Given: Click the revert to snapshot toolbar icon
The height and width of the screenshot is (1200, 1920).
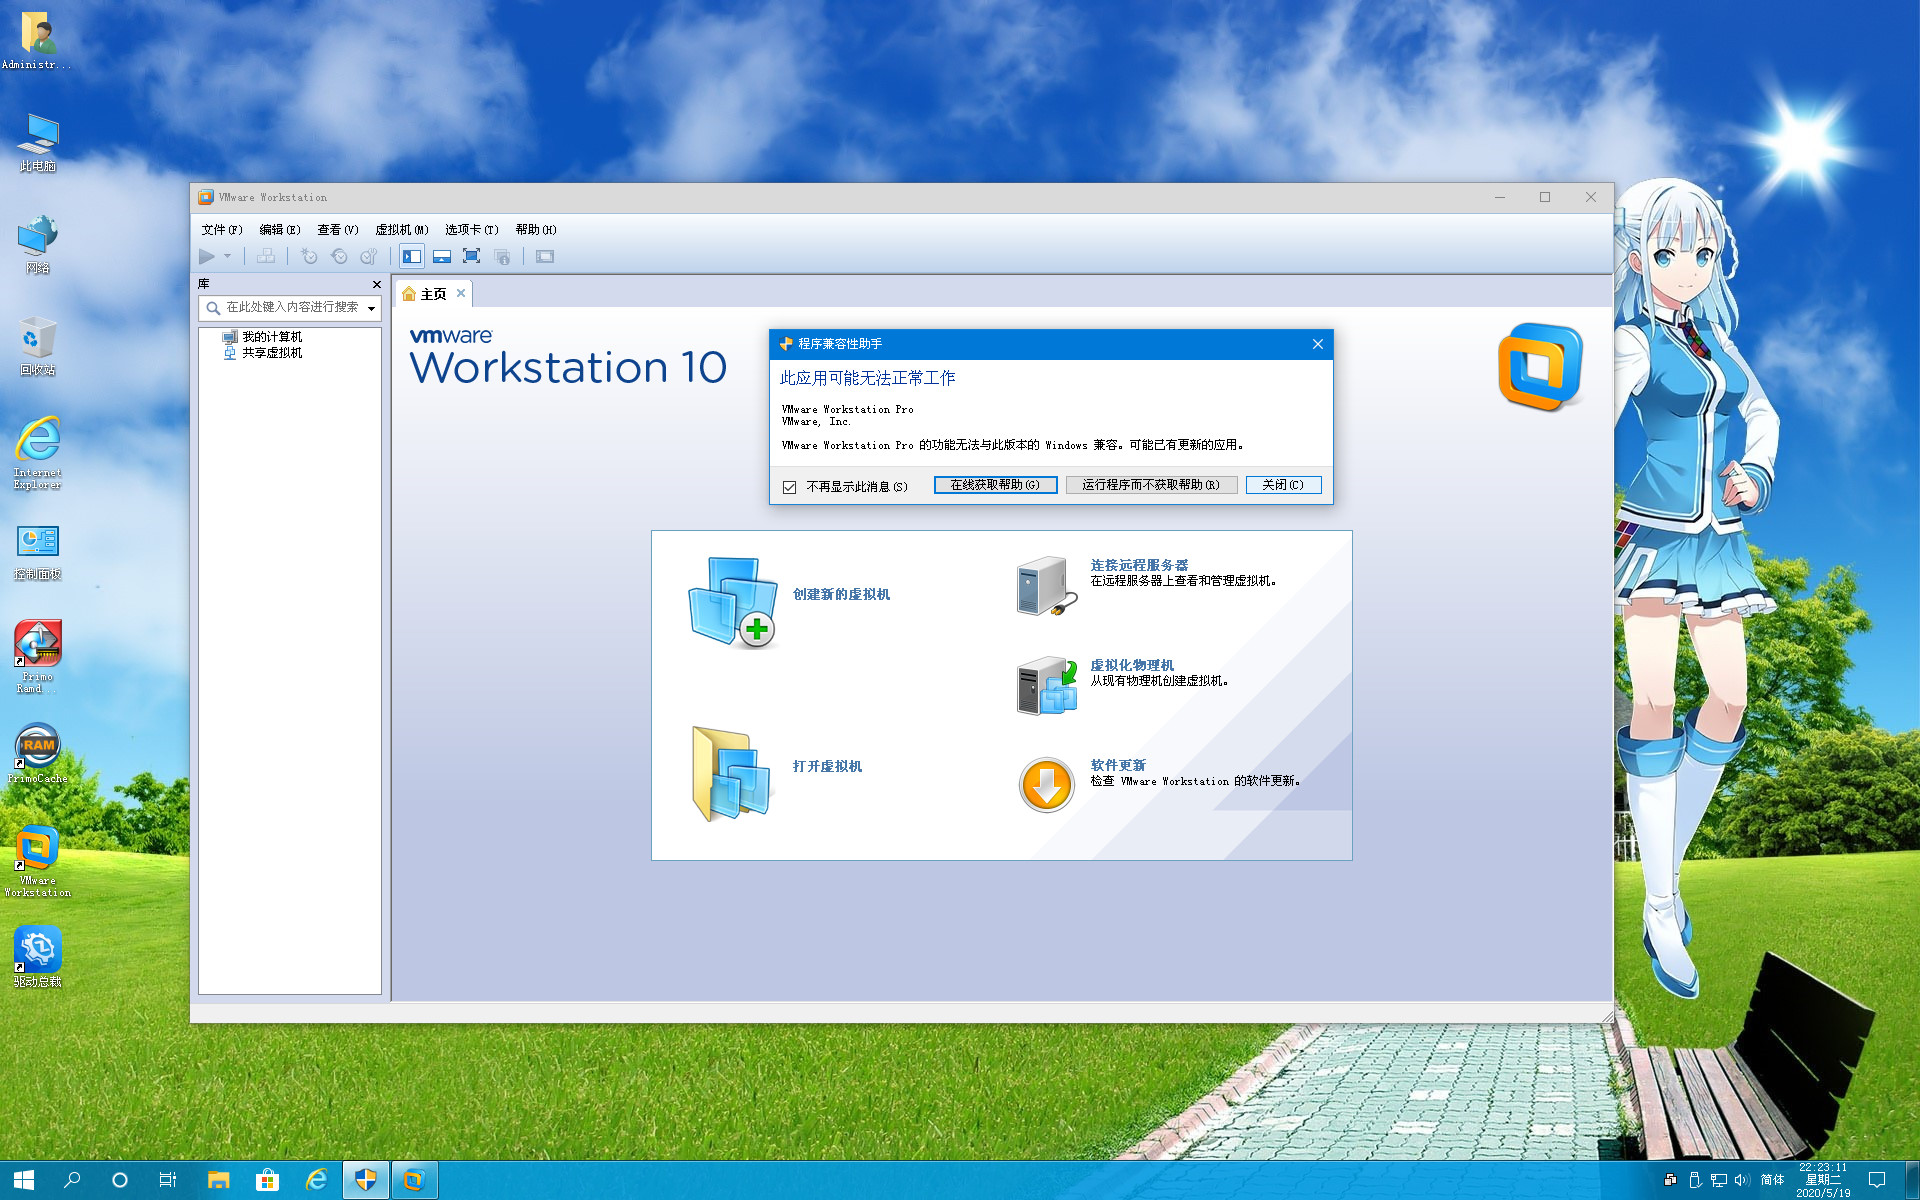Looking at the screenshot, I should point(339,257).
